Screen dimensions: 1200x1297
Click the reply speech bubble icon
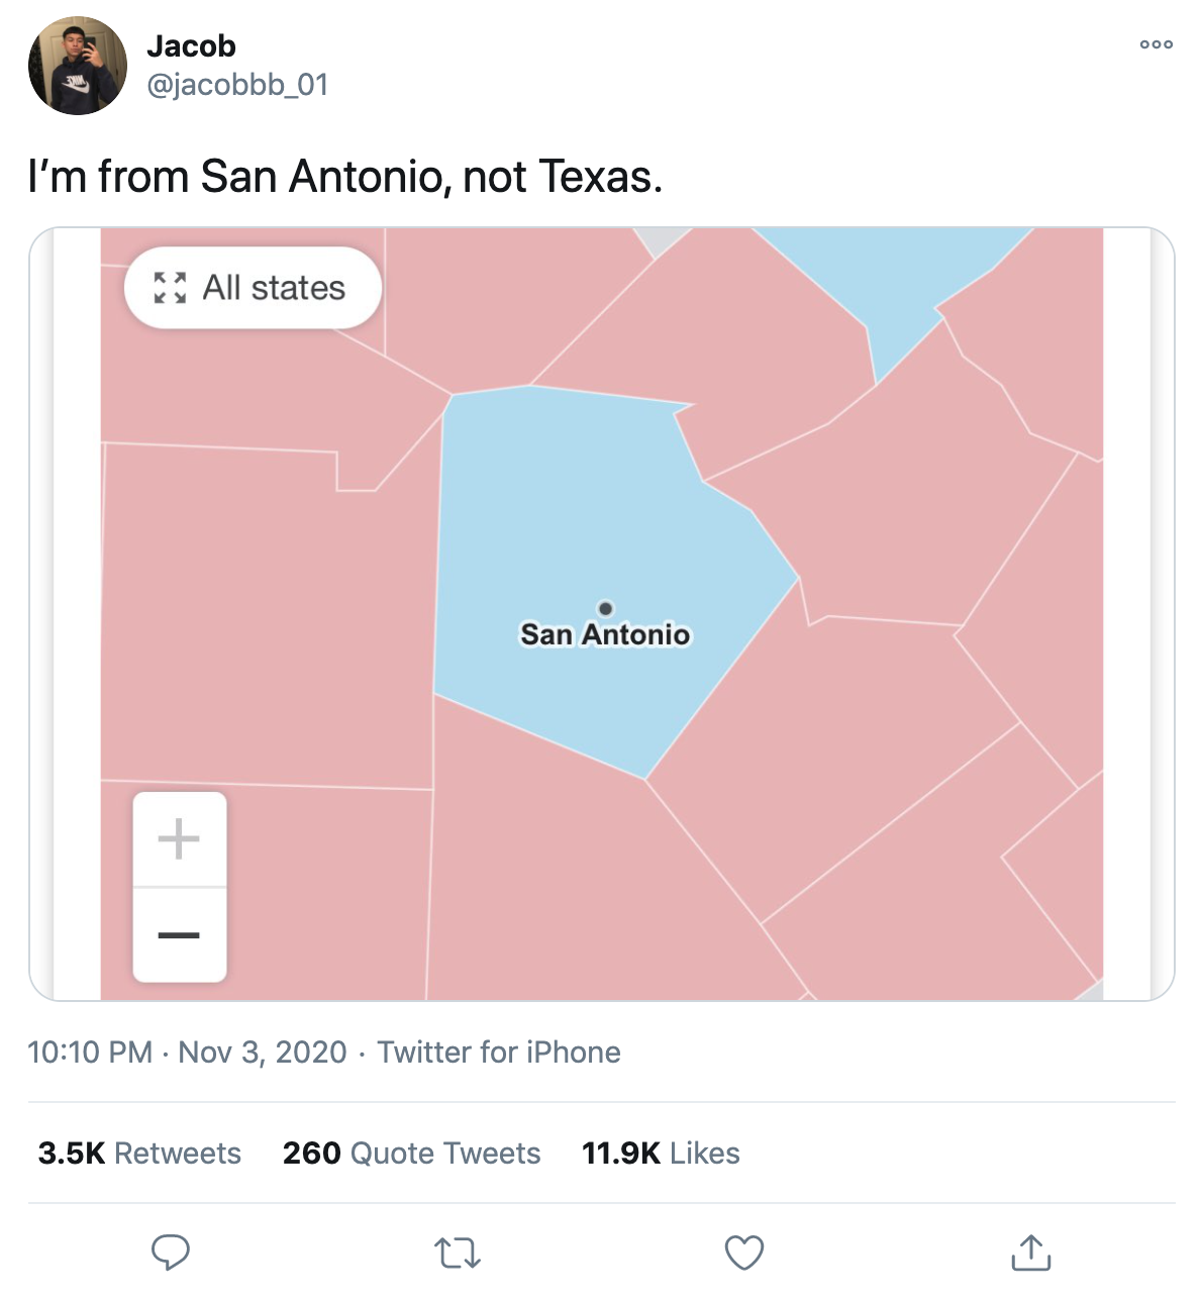(x=170, y=1252)
